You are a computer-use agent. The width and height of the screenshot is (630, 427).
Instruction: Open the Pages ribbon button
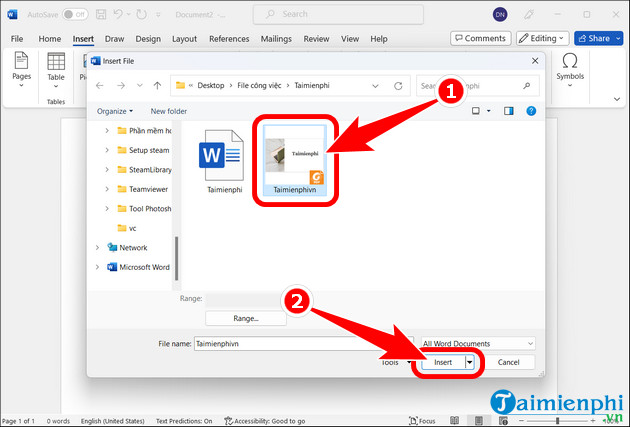click(x=21, y=70)
